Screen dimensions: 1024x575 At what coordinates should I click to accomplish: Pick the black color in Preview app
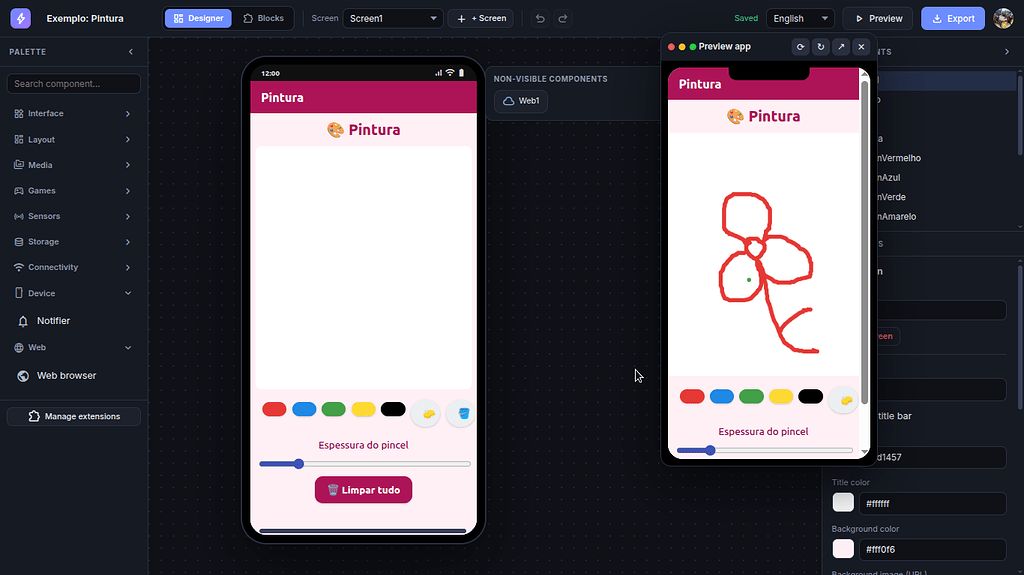point(810,396)
